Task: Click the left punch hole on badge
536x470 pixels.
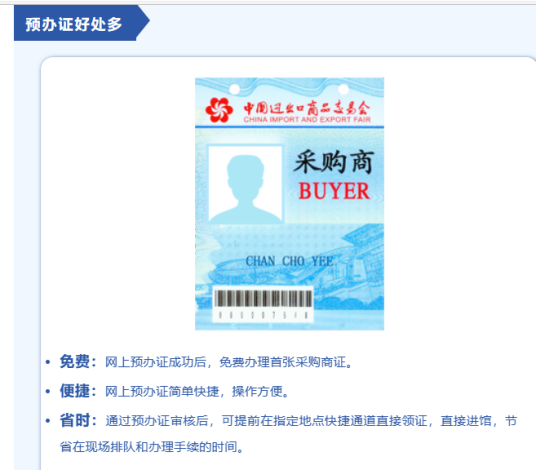Action: coord(234,90)
